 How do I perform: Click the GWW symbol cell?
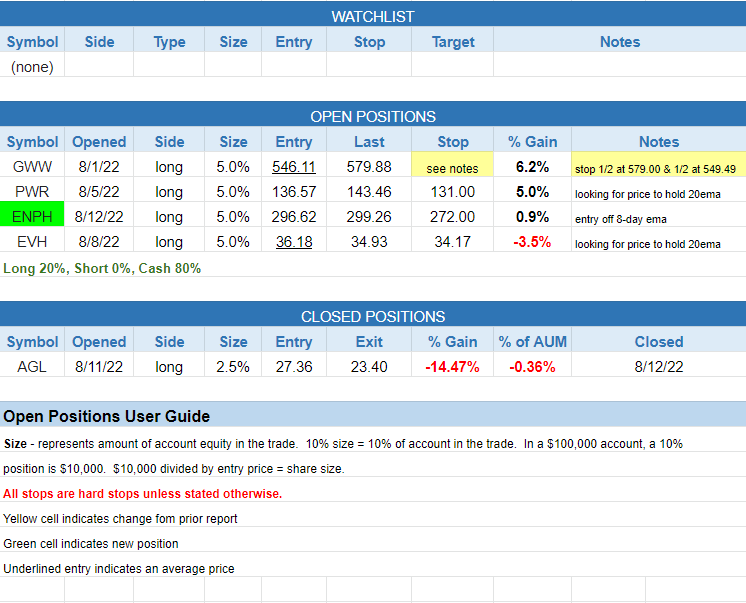tap(32, 167)
